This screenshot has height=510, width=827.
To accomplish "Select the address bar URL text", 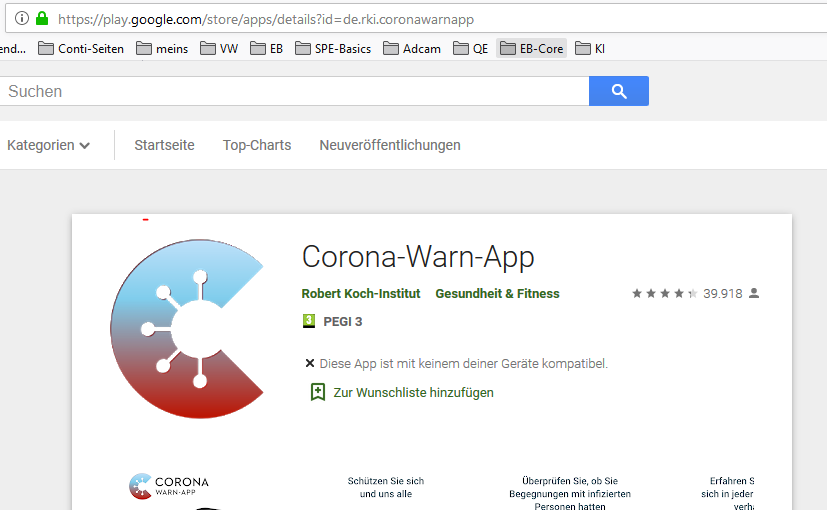I will point(266,20).
